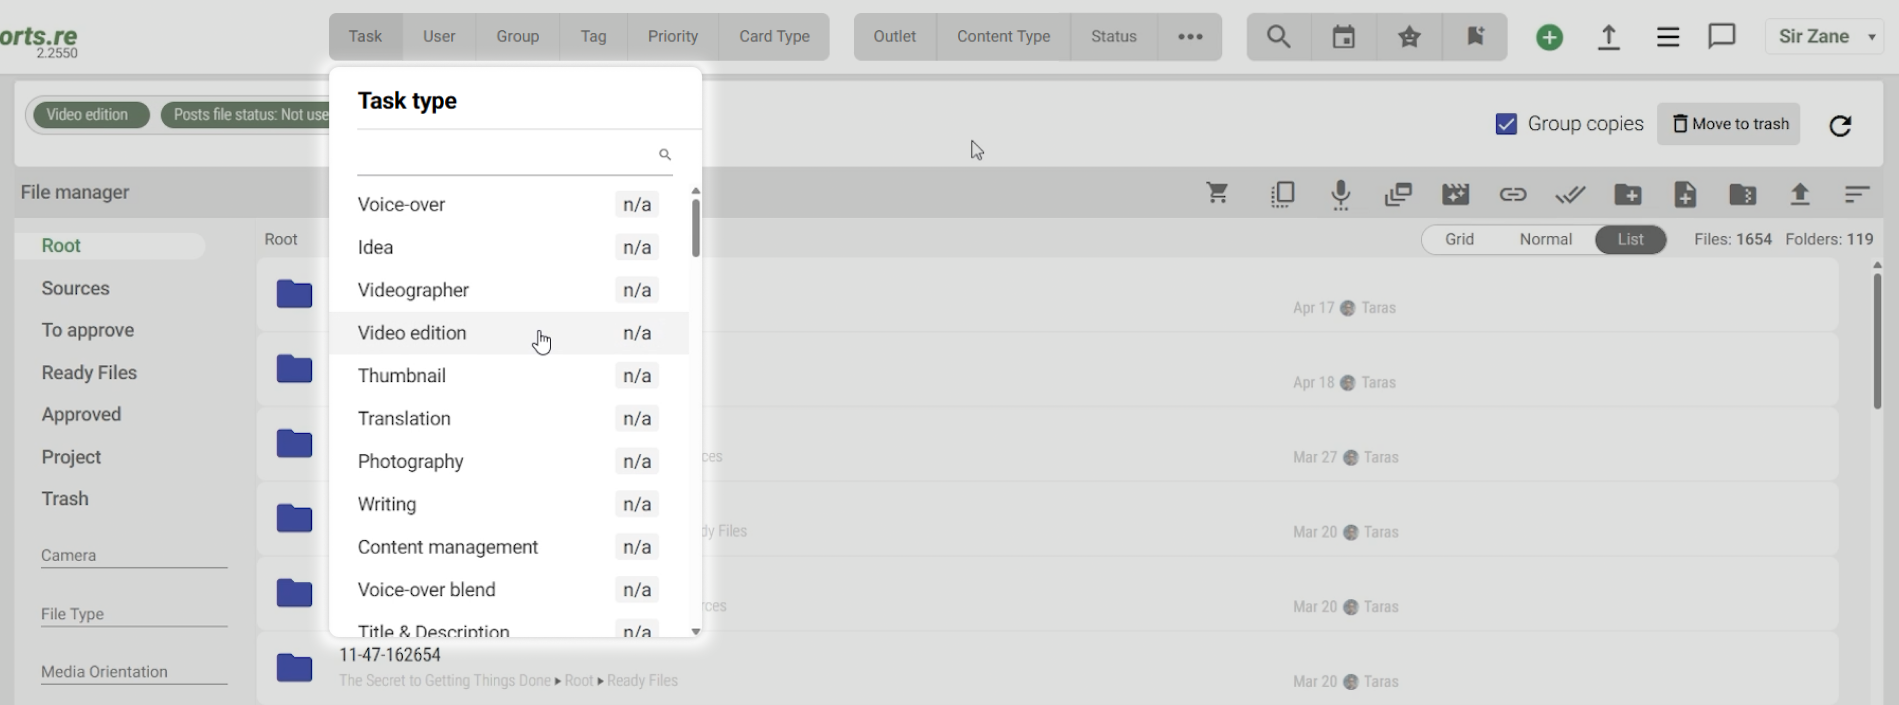Open the Sir Zane user dropdown

(x=1826, y=37)
